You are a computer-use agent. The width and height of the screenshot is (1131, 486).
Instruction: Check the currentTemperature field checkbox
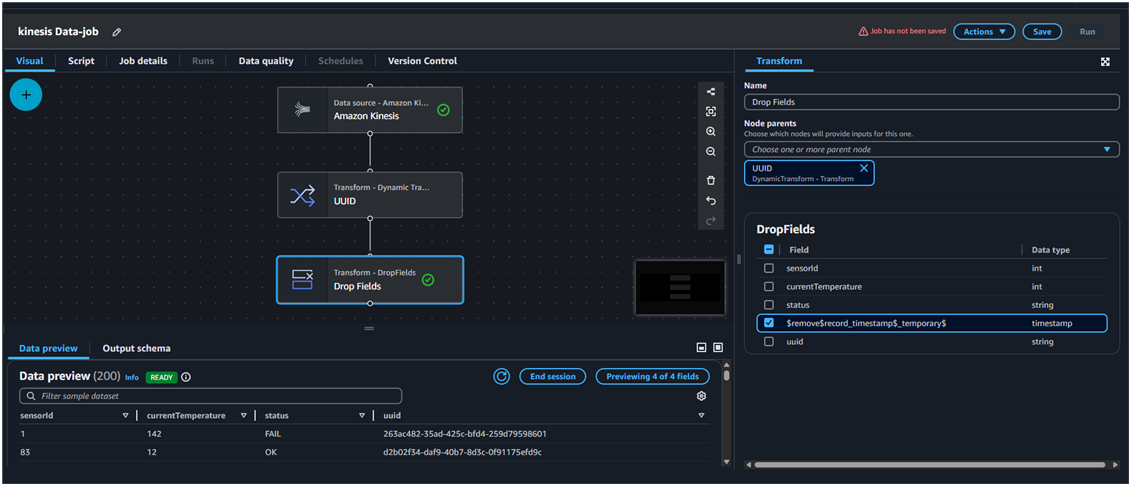tap(769, 286)
